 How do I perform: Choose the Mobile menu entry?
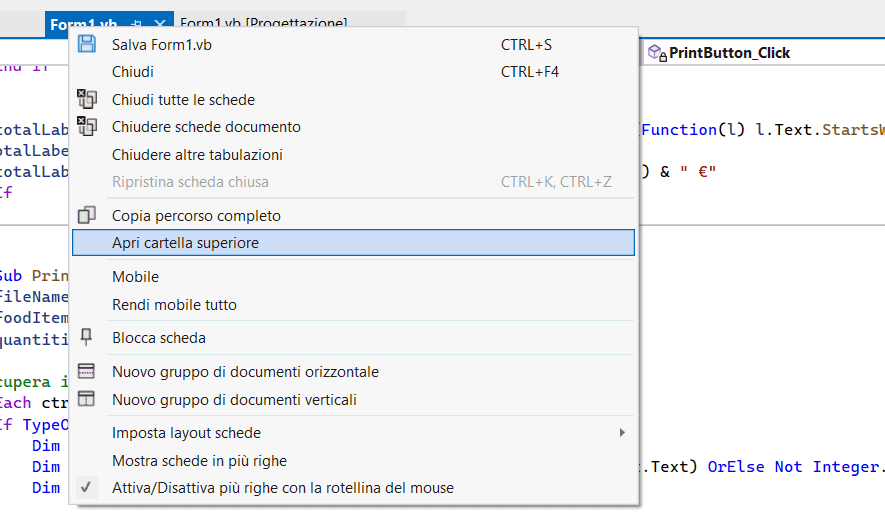click(135, 277)
